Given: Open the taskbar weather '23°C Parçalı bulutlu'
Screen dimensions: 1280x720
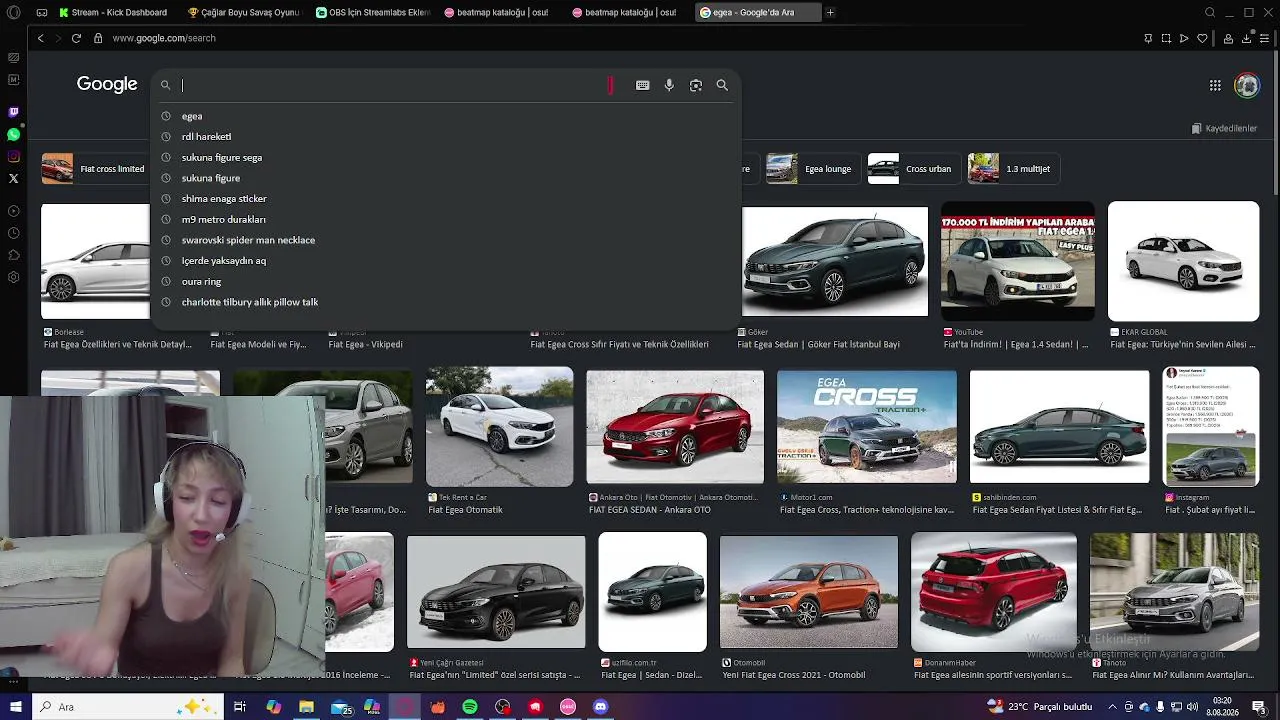Looking at the screenshot, I should [x=1038, y=707].
